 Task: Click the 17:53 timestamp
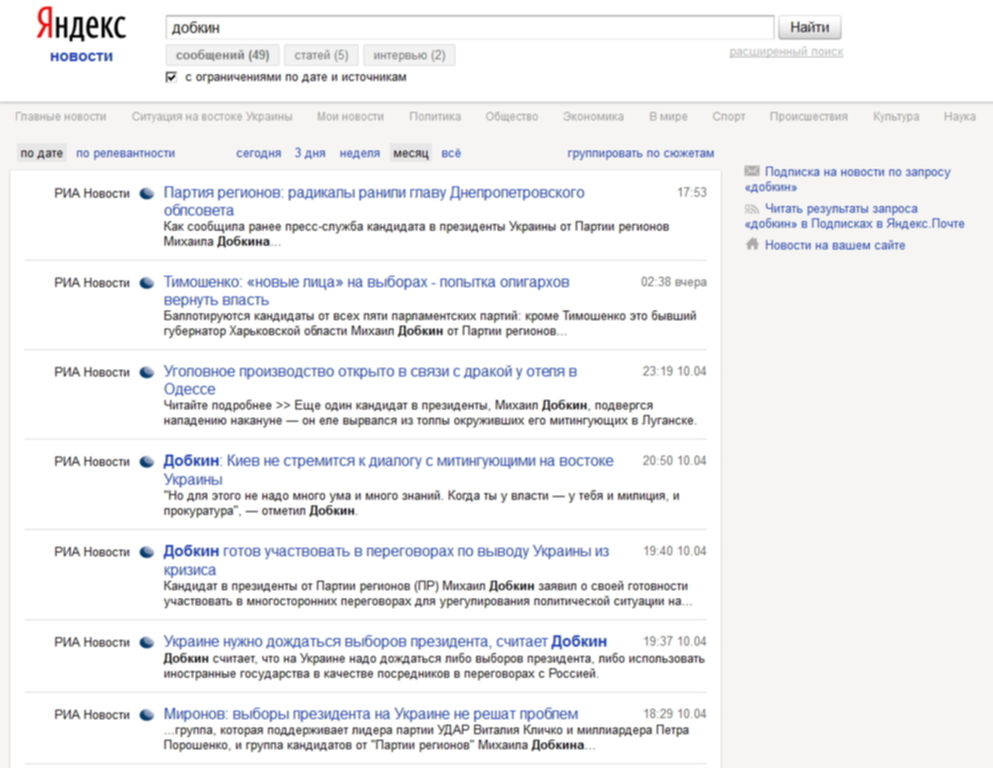[x=692, y=192]
